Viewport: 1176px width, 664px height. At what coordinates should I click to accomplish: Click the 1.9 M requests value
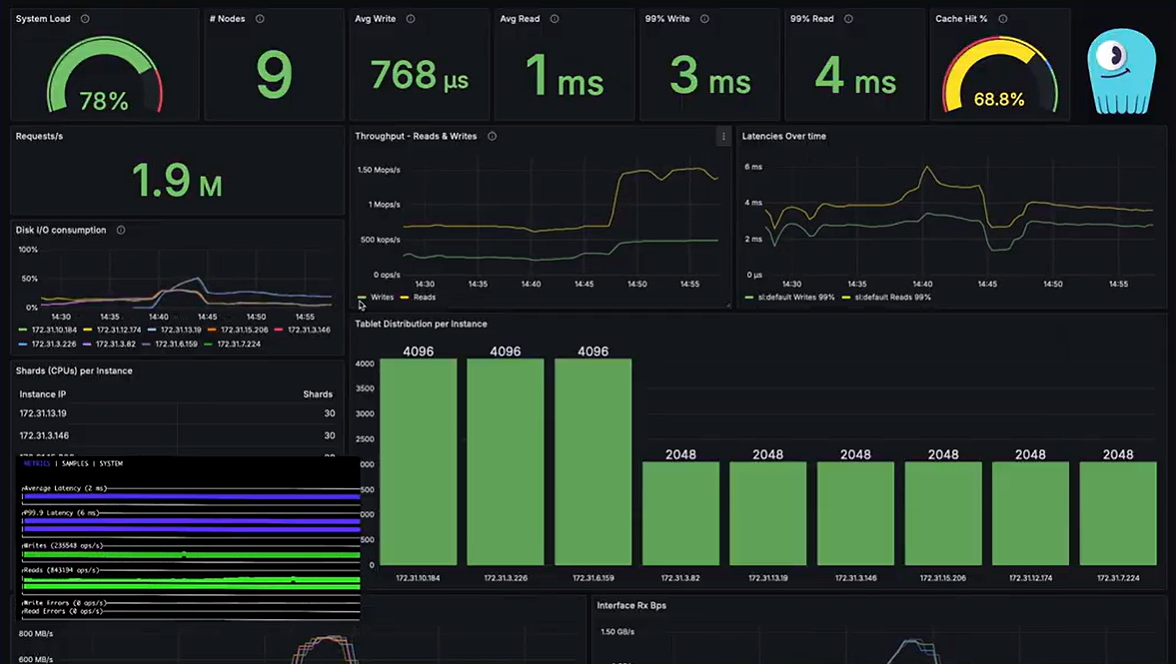pyautogui.click(x=177, y=181)
